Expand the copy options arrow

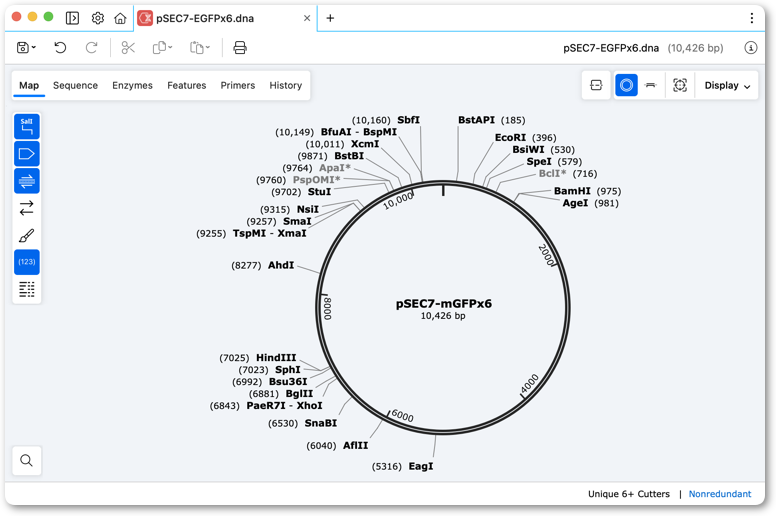pyautogui.click(x=170, y=47)
